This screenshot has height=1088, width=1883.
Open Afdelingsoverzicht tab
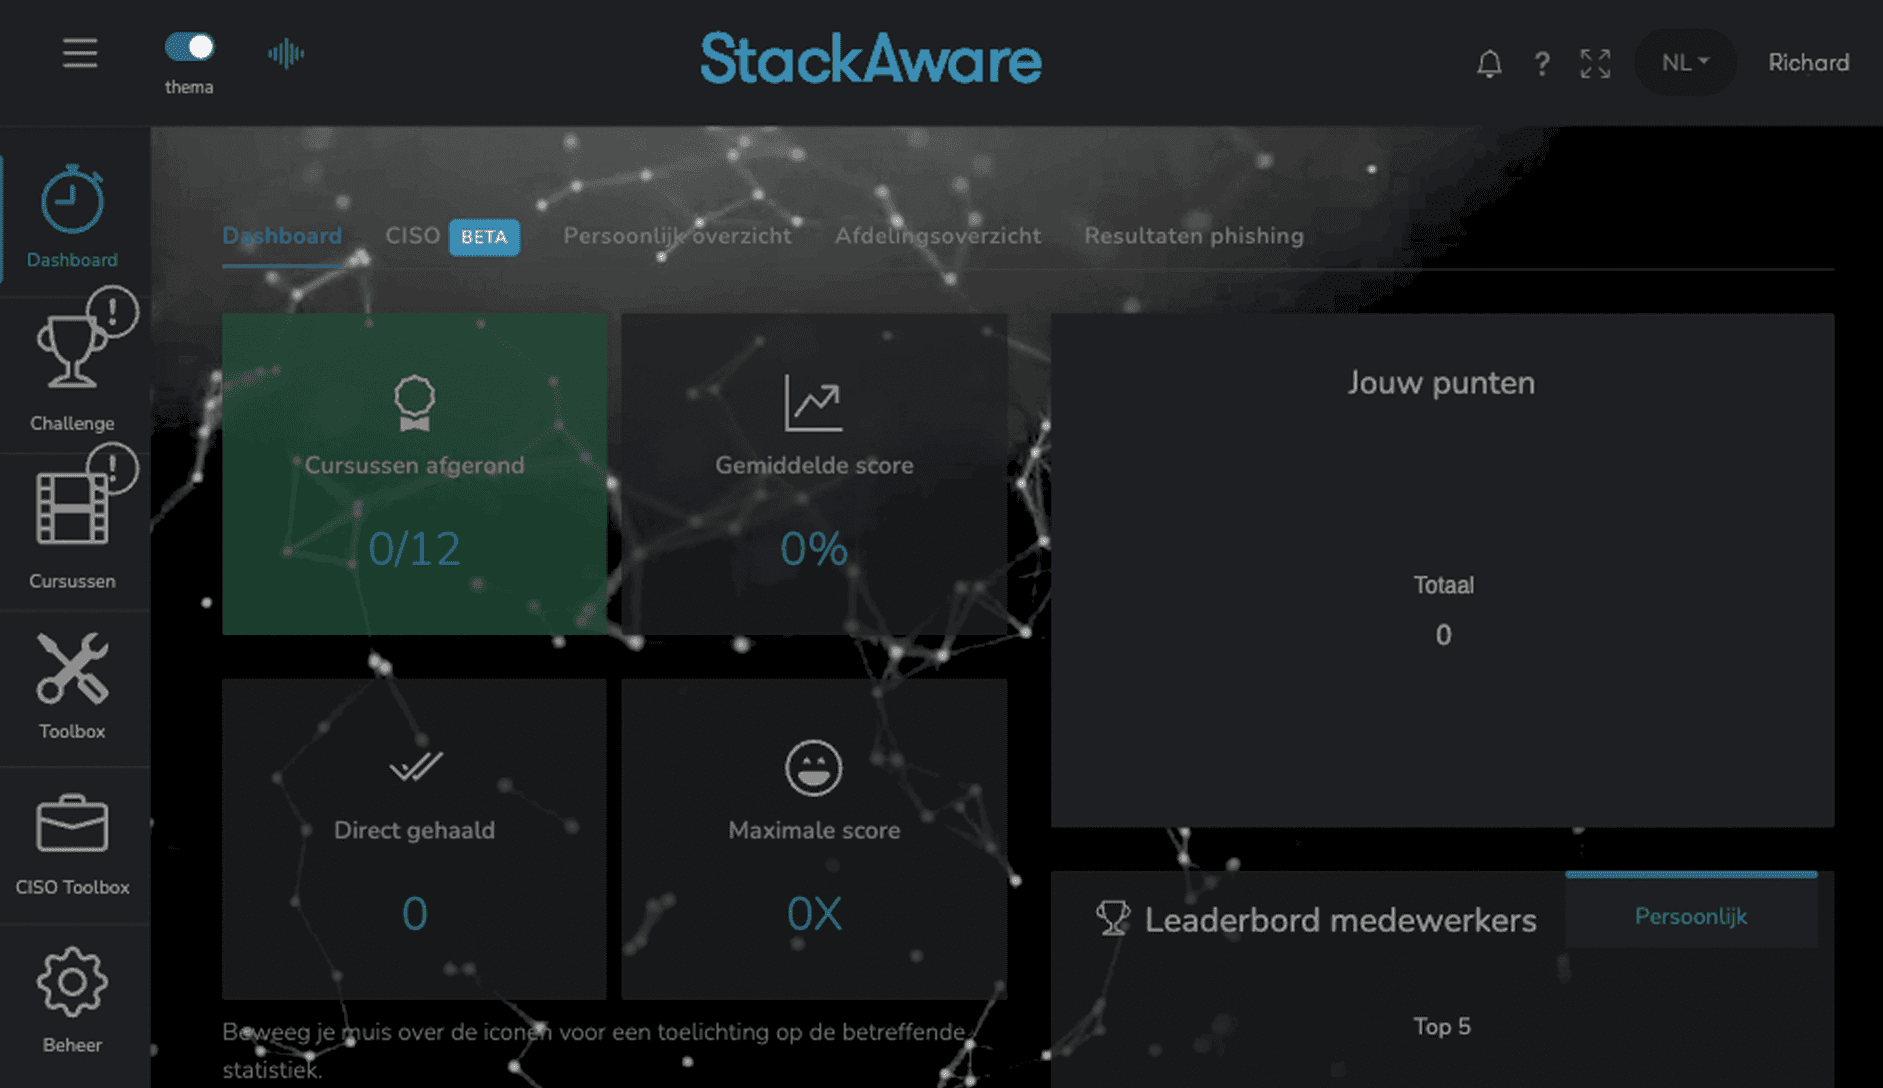point(938,236)
